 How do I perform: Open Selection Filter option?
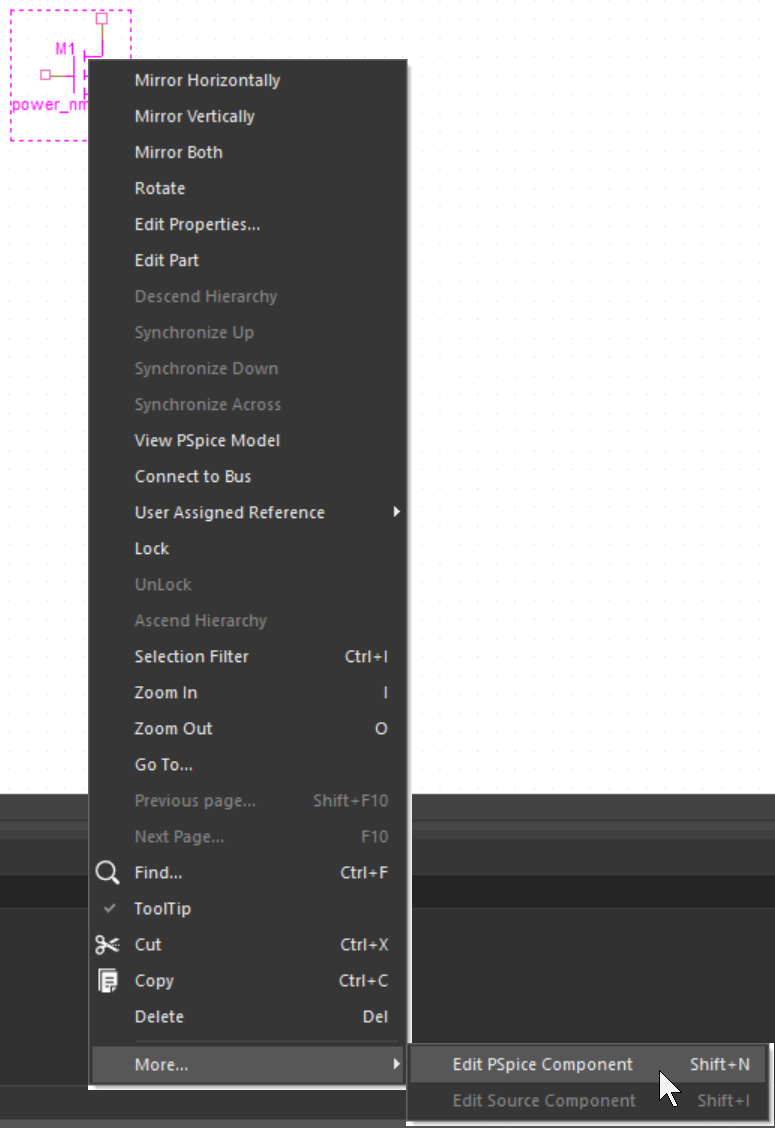pos(191,656)
